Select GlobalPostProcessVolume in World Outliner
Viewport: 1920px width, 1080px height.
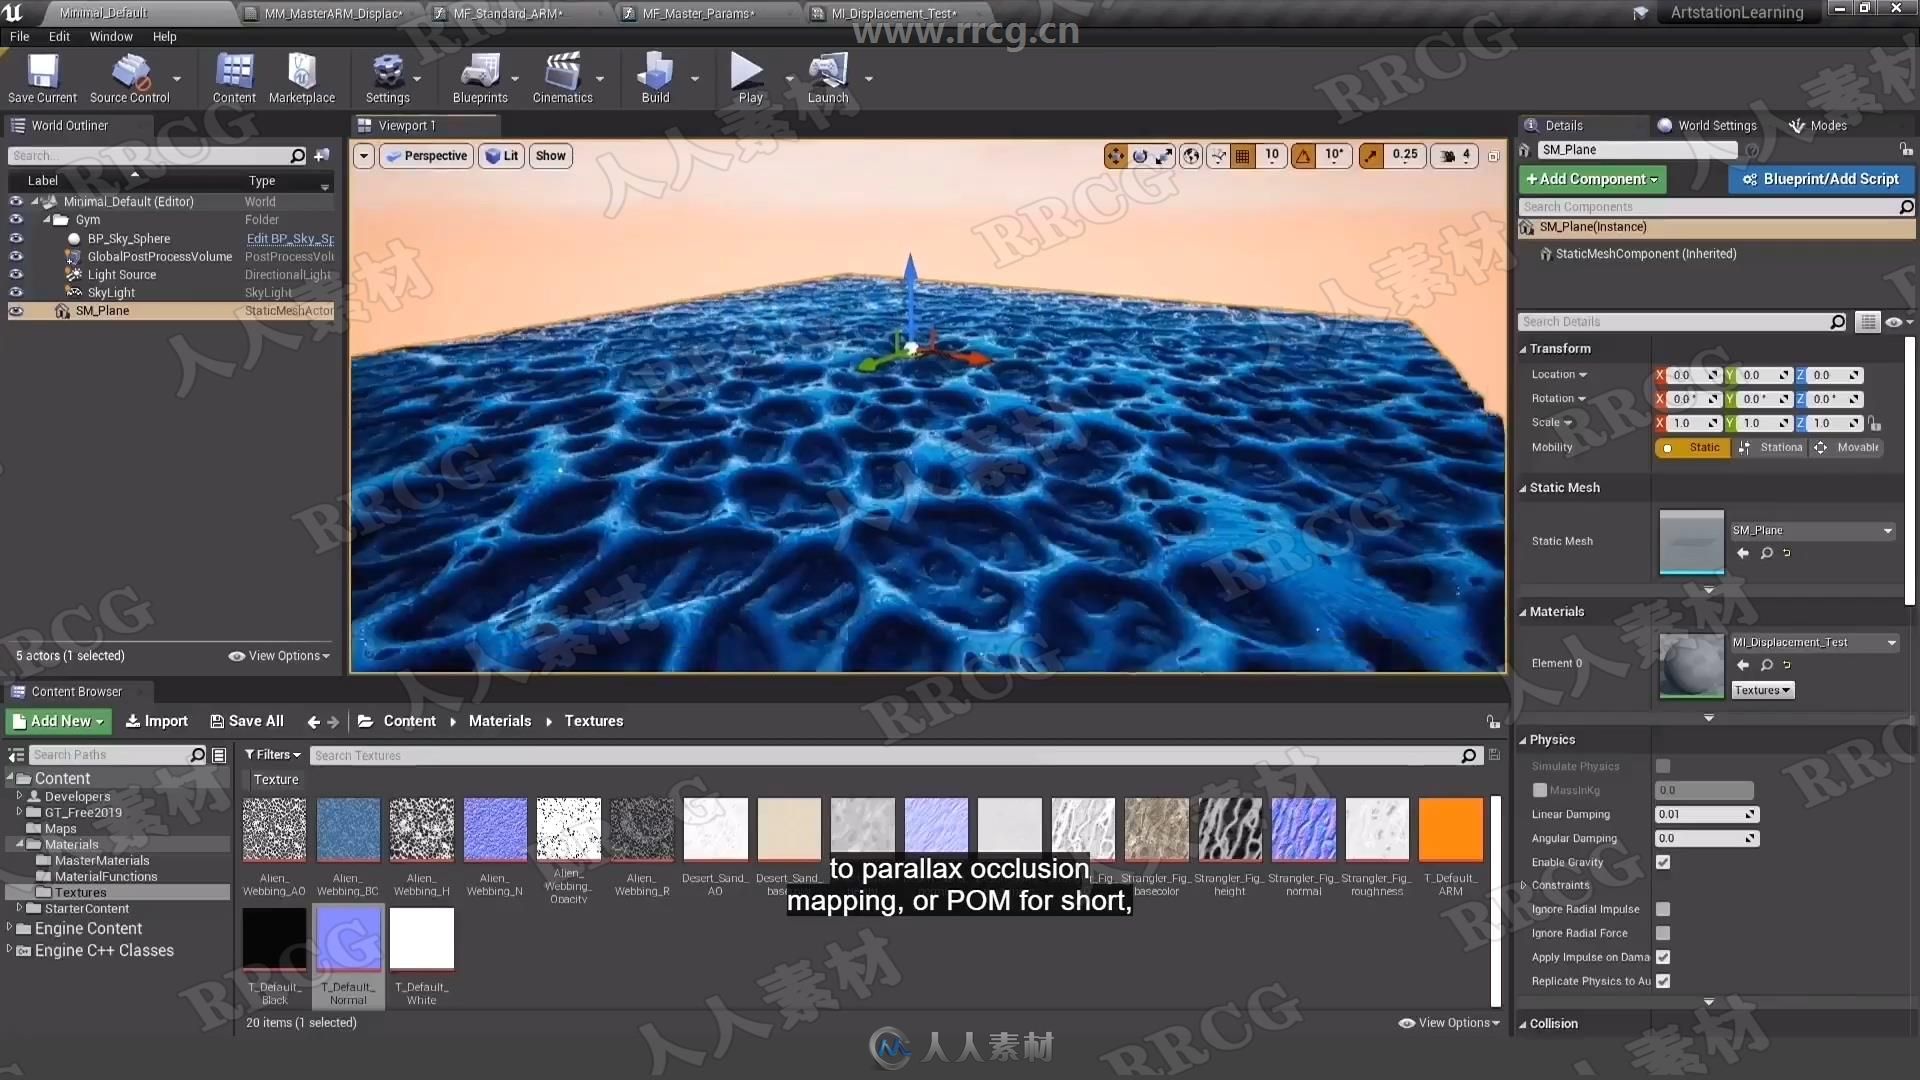tap(160, 256)
